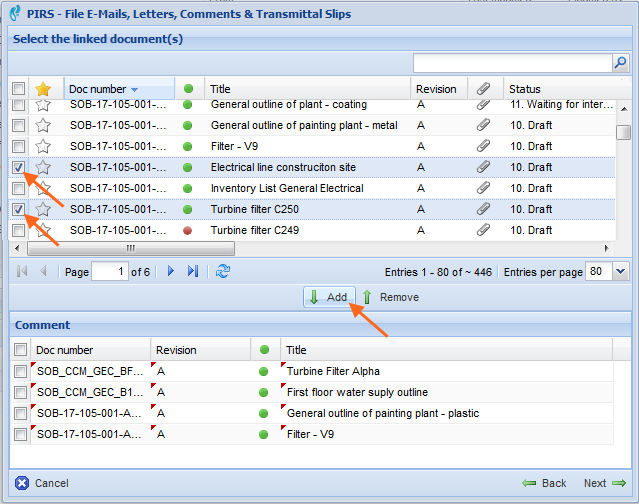Viewport: 639px width, 504px height.
Task: Click the Cancel button
Action: 42,483
